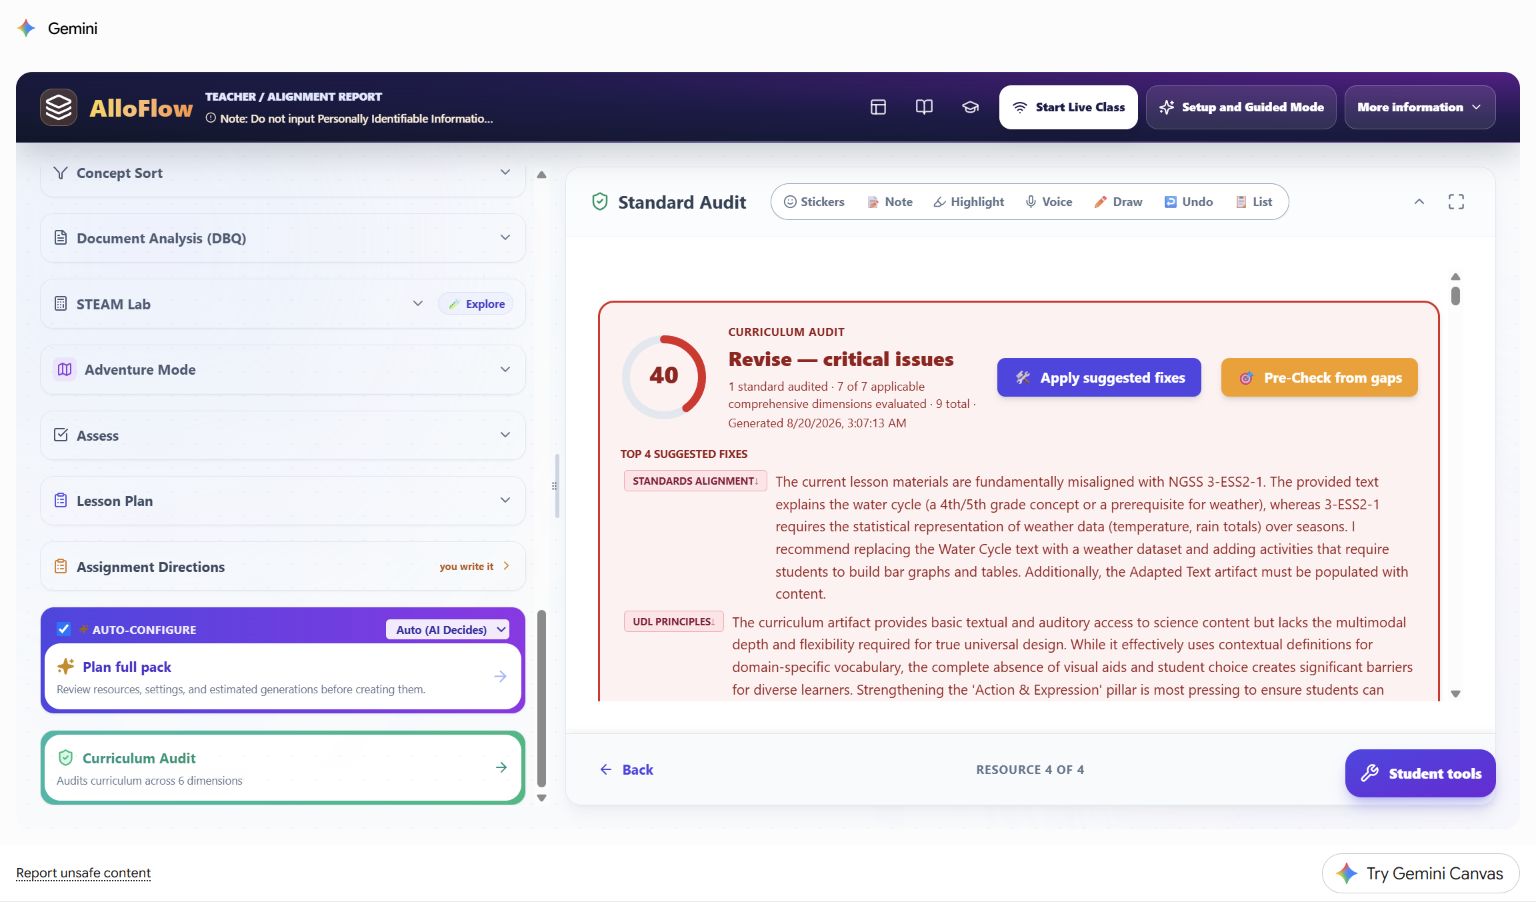Open the More information dropdown
Image resolution: width=1536 pixels, height=902 pixels.
point(1419,107)
